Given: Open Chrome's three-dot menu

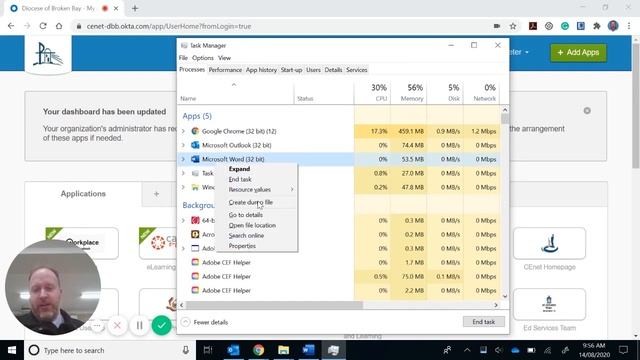Looking at the screenshot, I should (x=629, y=26).
